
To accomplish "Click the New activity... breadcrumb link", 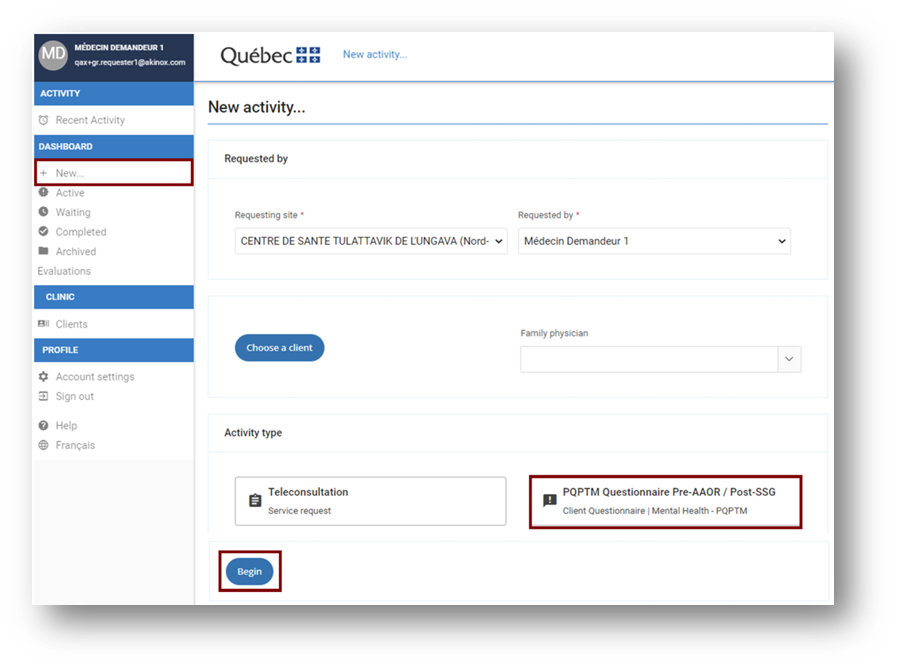I will coord(375,54).
